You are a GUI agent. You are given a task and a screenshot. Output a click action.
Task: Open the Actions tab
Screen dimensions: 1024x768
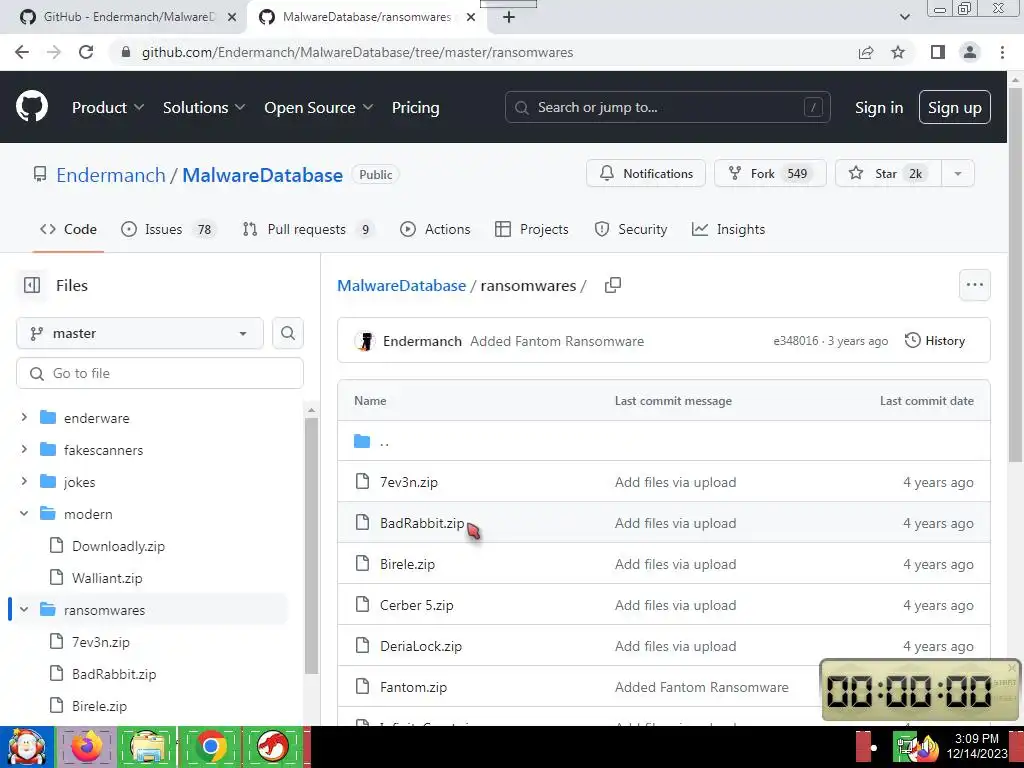[435, 229]
